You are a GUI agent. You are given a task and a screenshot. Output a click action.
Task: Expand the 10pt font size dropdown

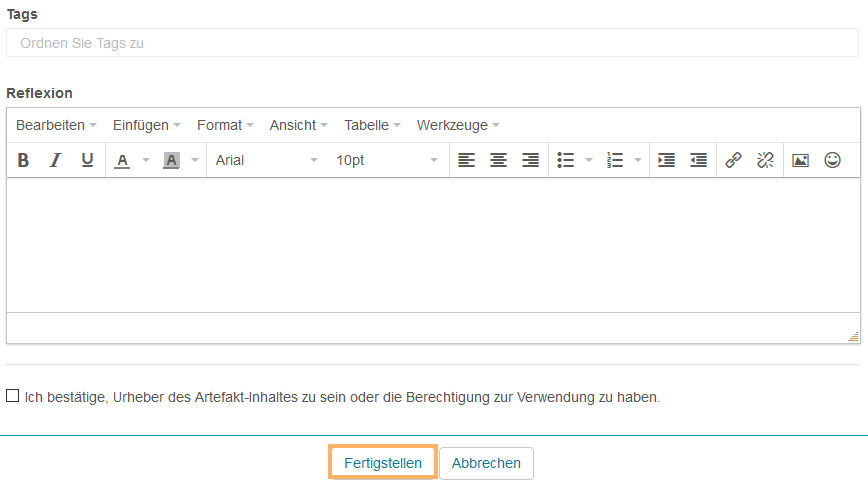coord(387,160)
